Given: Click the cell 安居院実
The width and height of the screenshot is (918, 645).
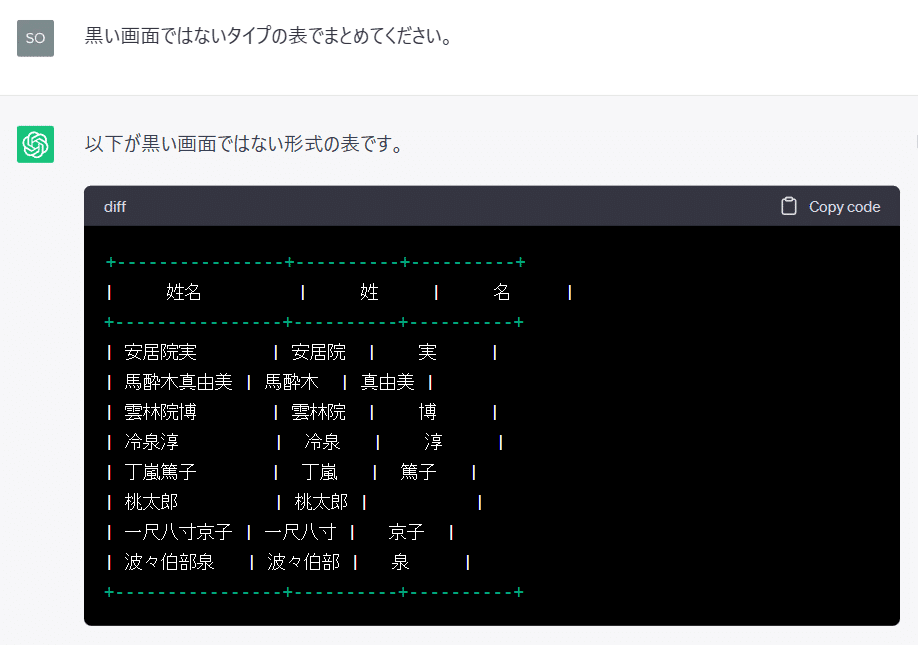Looking at the screenshot, I should [x=160, y=352].
